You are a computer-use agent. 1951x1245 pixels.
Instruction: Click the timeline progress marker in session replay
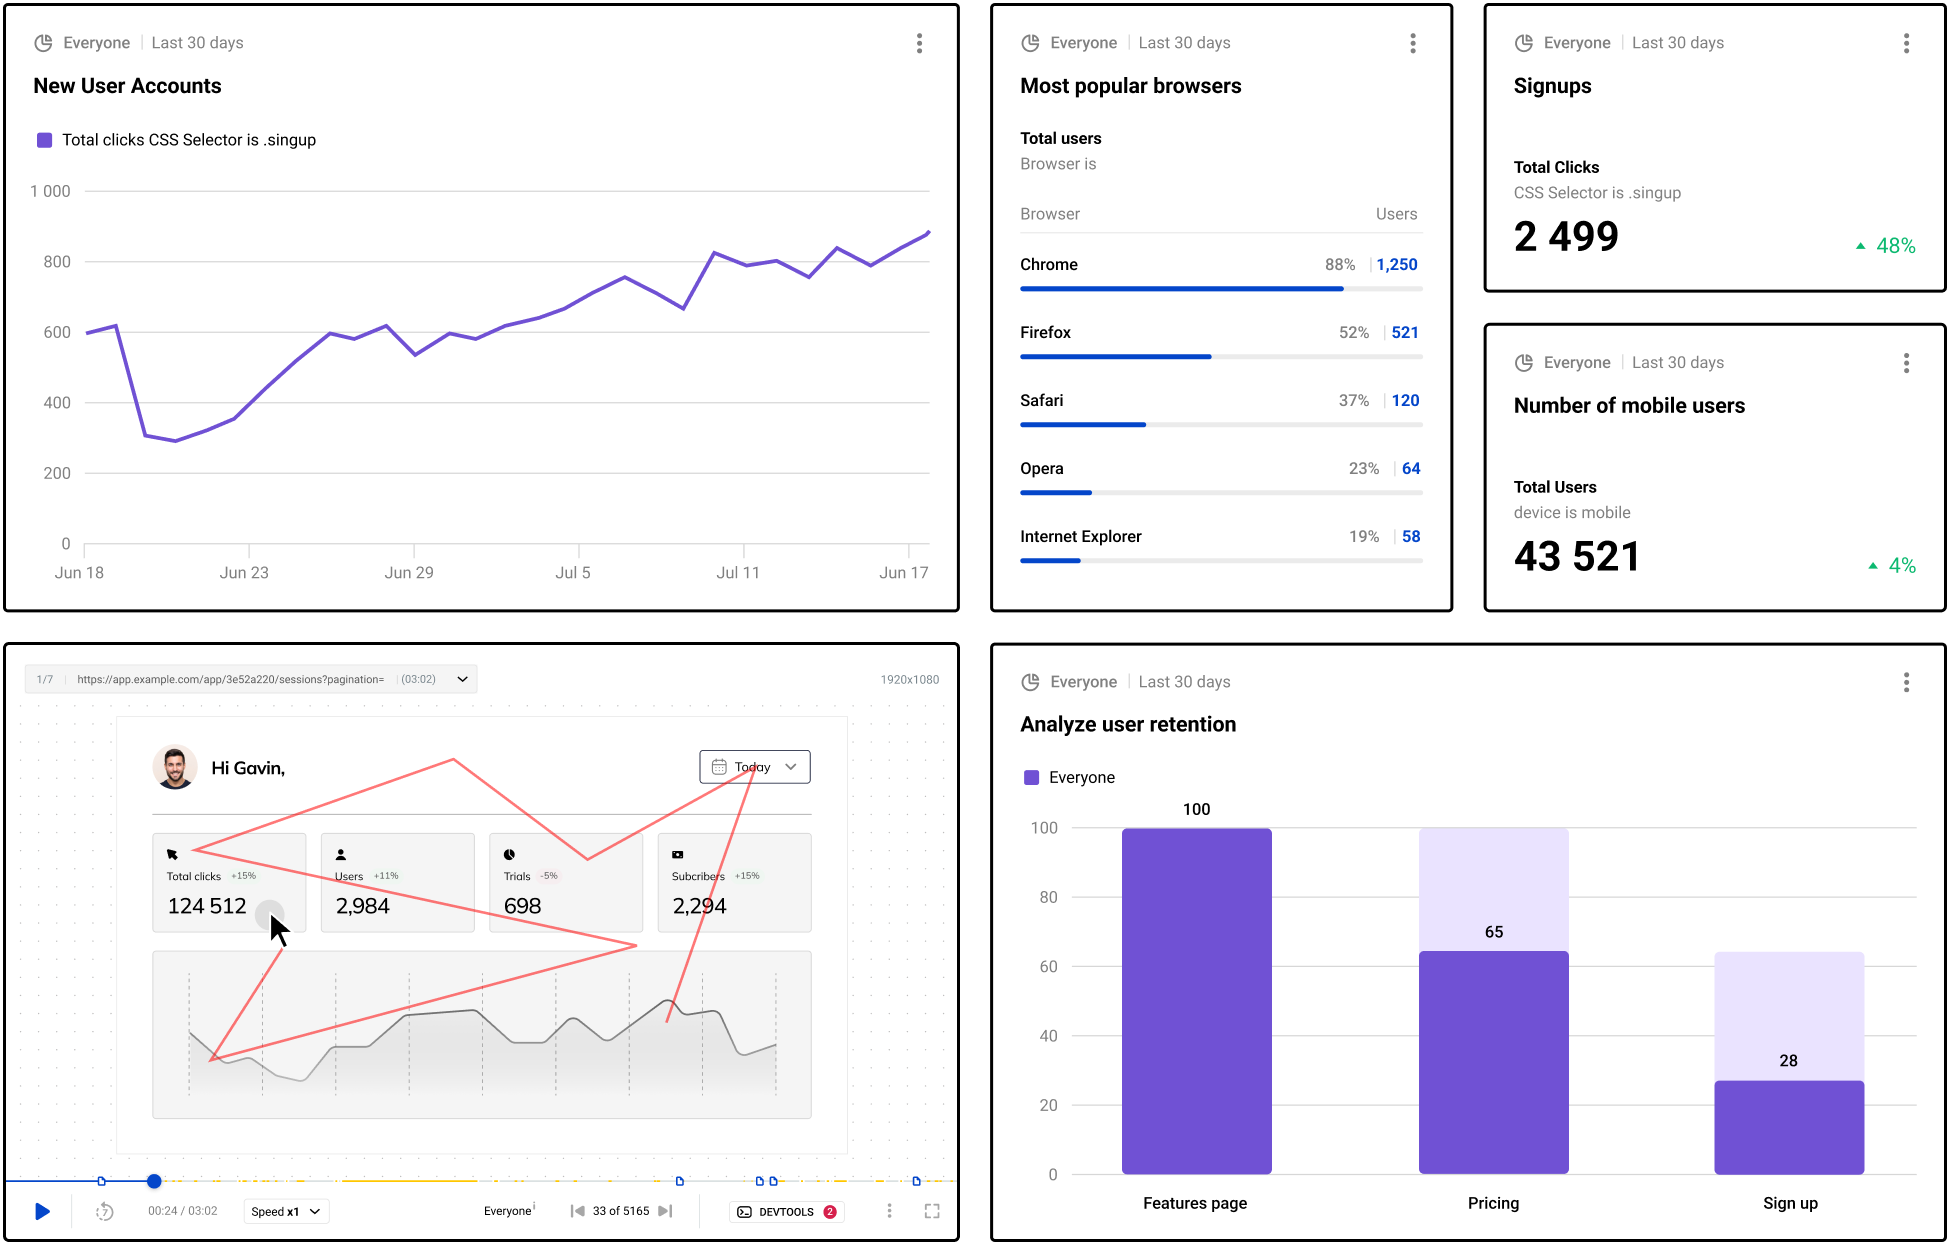click(154, 1174)
